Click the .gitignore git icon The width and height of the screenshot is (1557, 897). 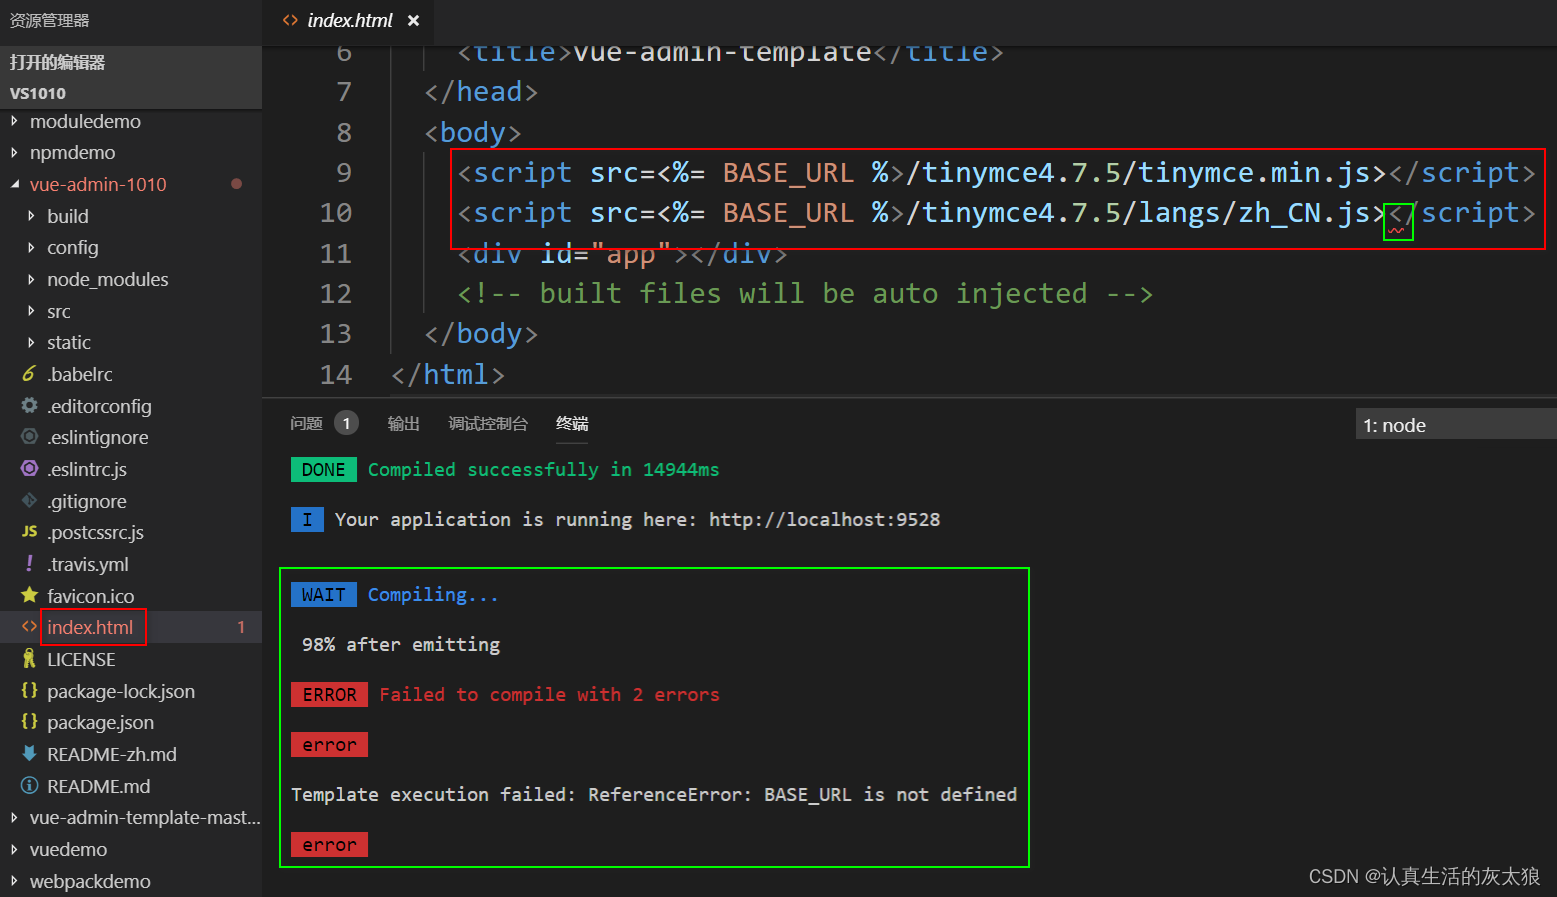pyautogui.click(x=29, y=500)
